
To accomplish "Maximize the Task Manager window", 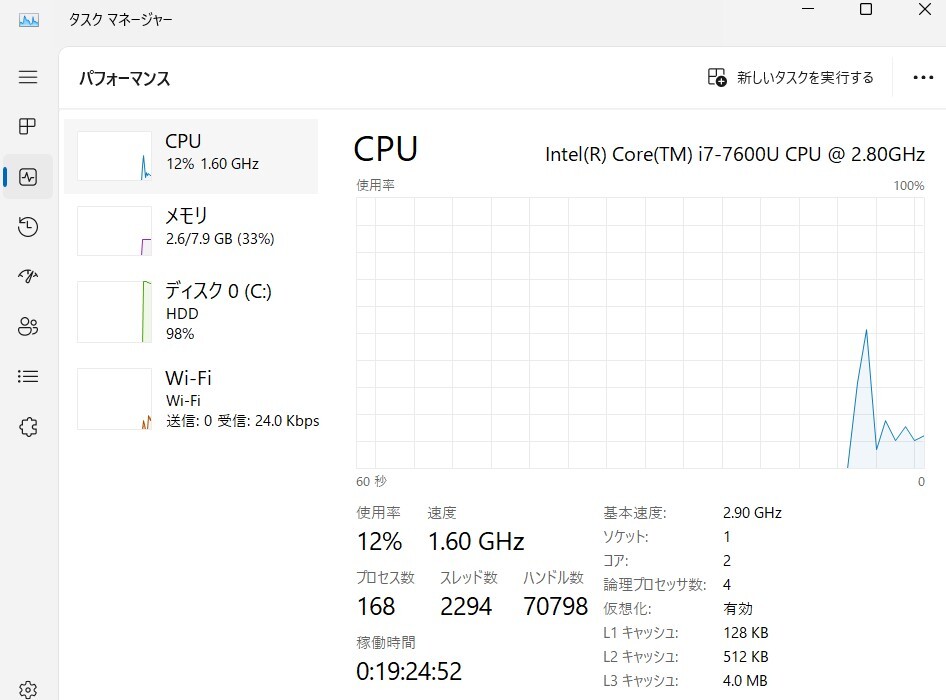I will (864, 10).
